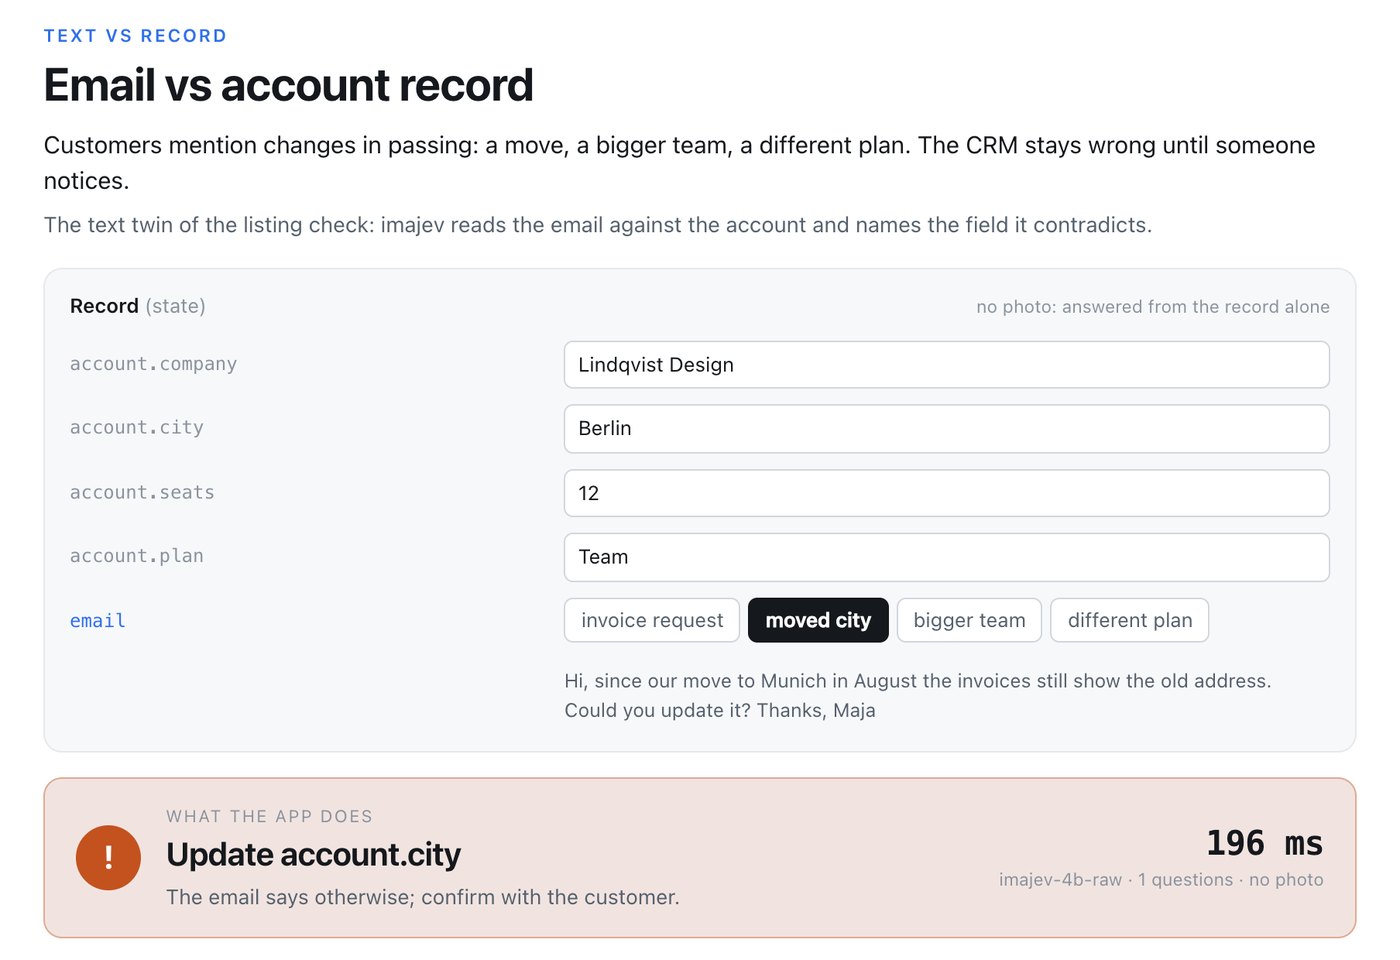Click the 'account.company' label

pyautogui.click(x=153, y=364)
